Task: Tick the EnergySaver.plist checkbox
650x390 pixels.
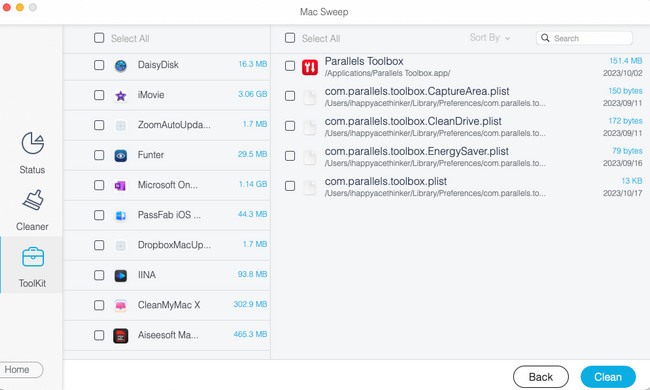Action: coord(290,156)
